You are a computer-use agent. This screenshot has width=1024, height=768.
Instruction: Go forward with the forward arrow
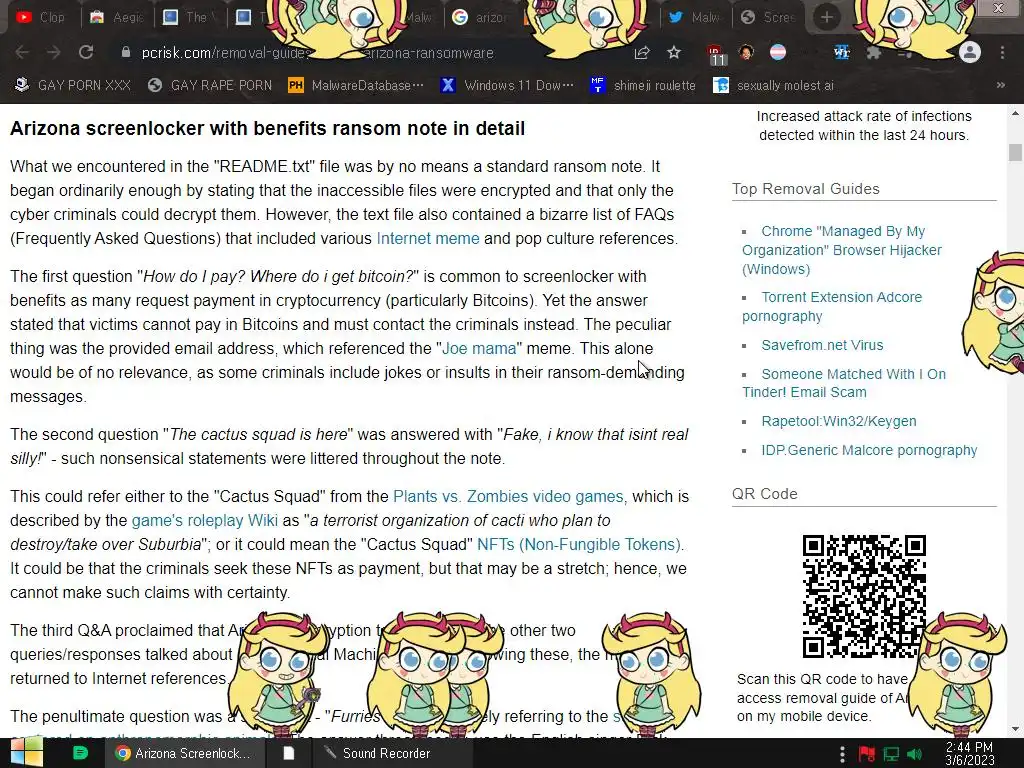coord(54,53)
